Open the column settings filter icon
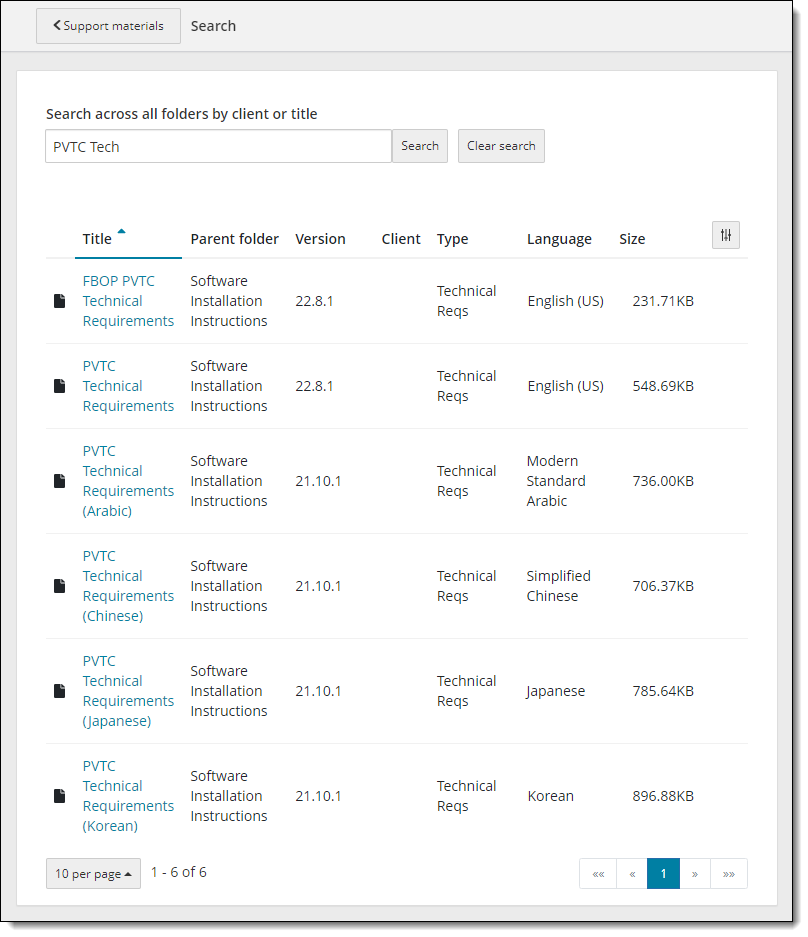 (726, 235)
